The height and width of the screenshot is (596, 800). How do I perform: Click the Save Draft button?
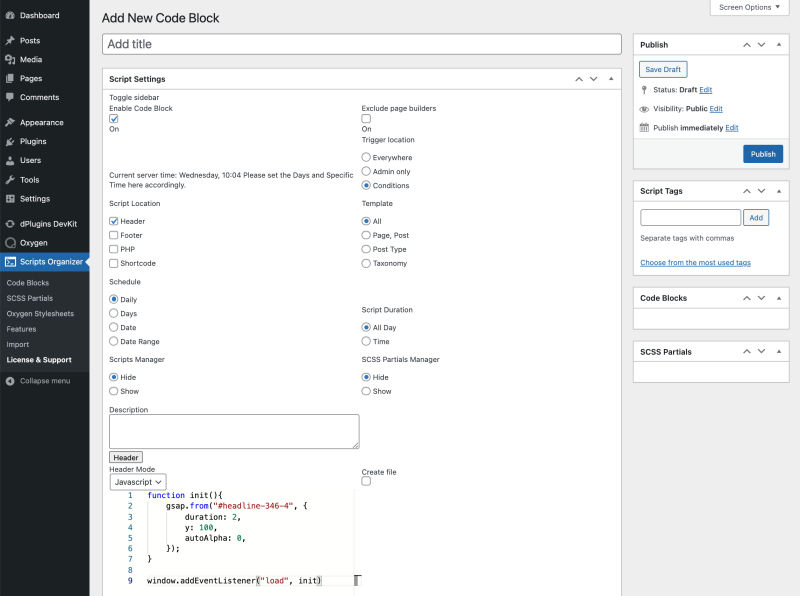(x=663, y=69)
